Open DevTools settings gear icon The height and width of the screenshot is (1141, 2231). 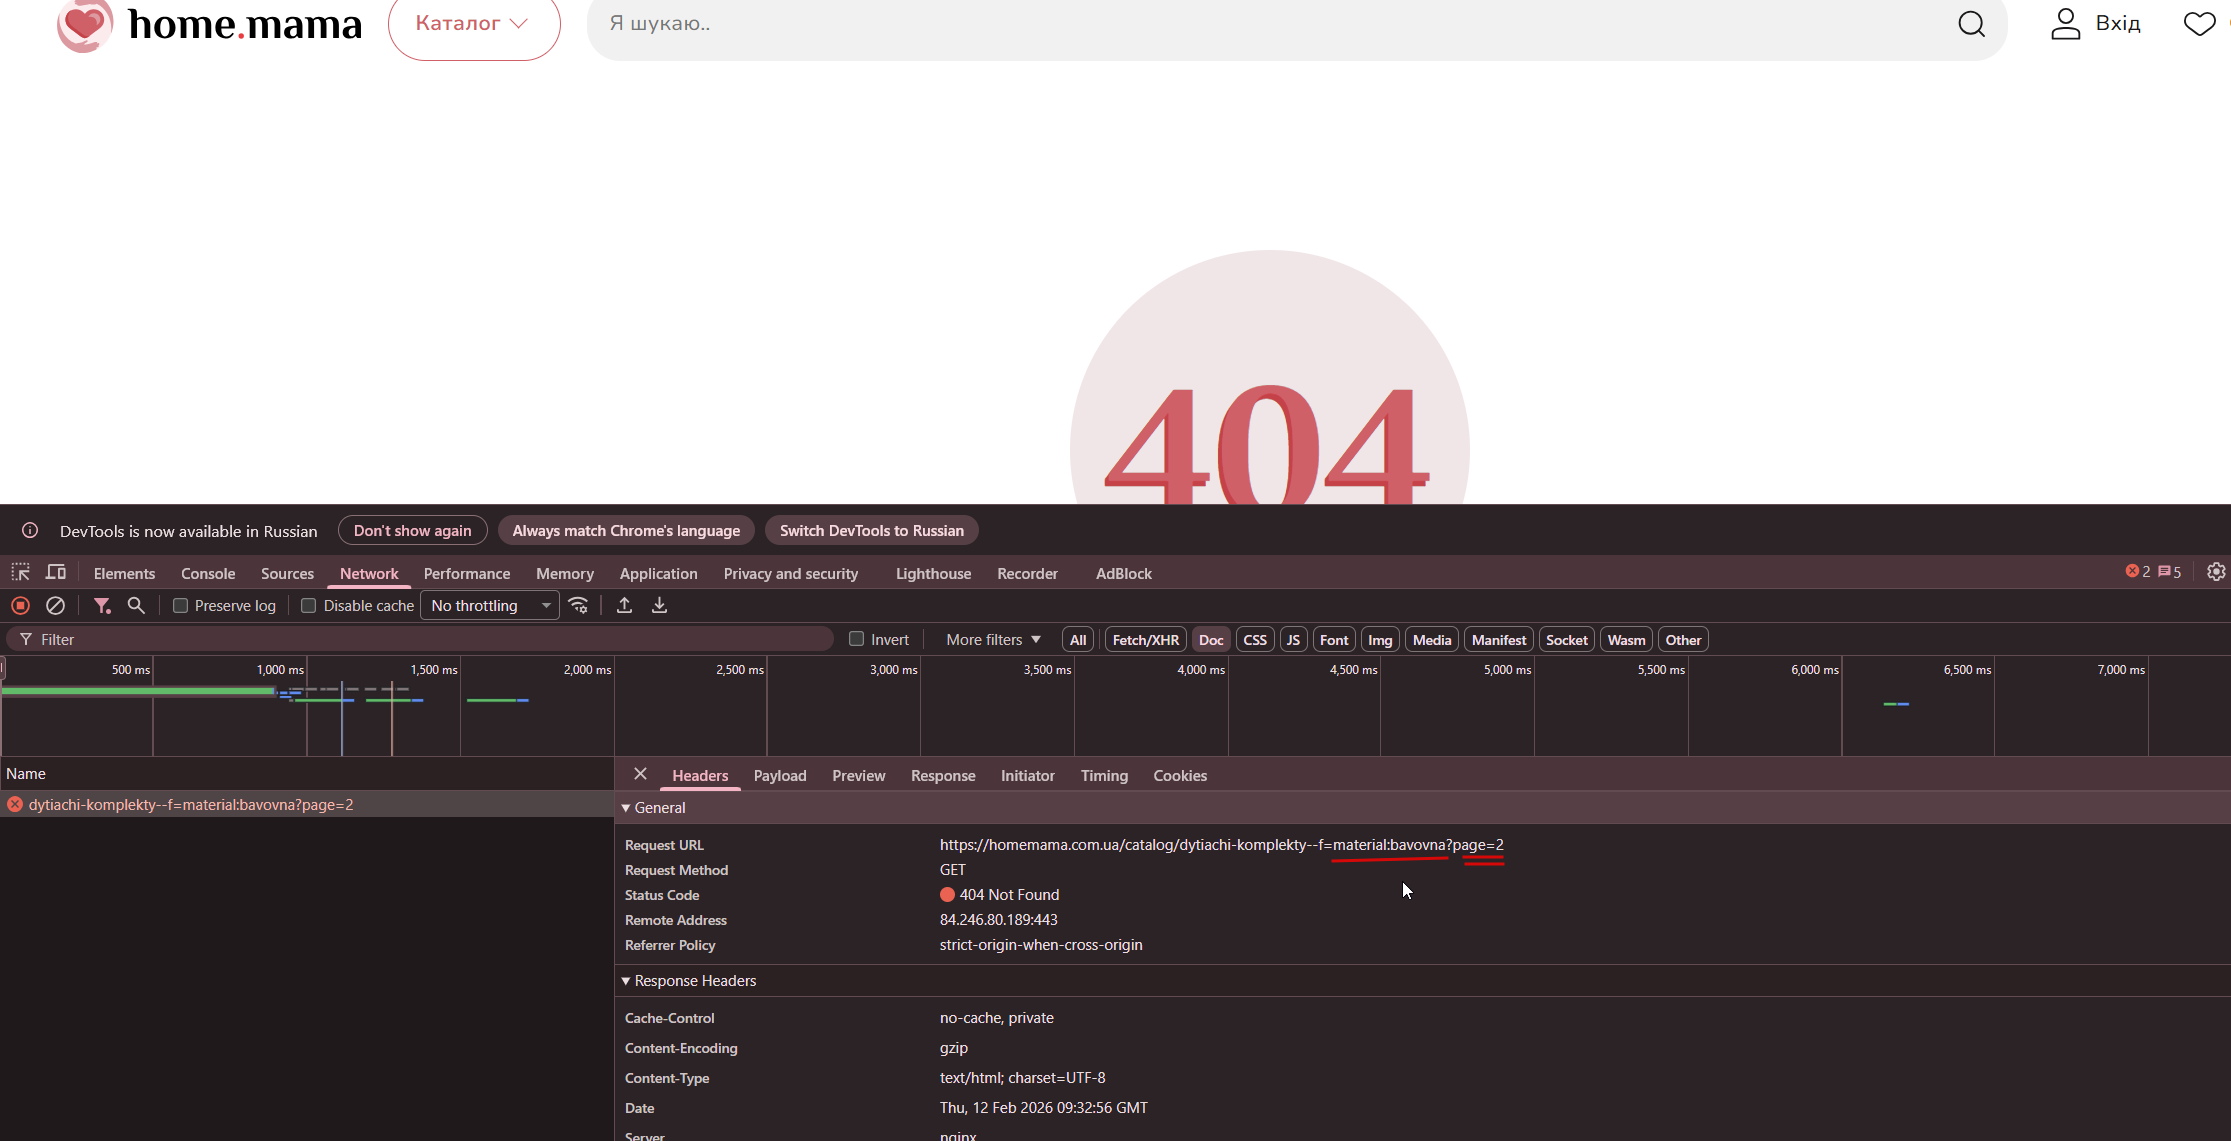(x=2216, y=572)
